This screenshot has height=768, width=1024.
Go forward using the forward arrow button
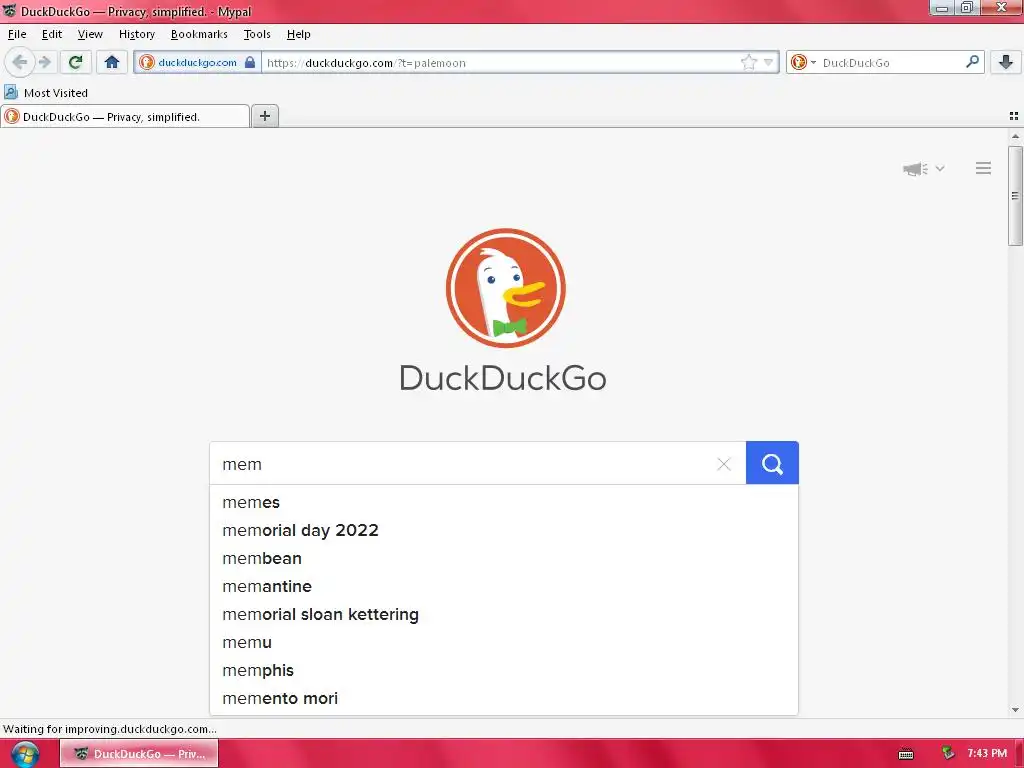pyautogui.click(x=44, y=63)
